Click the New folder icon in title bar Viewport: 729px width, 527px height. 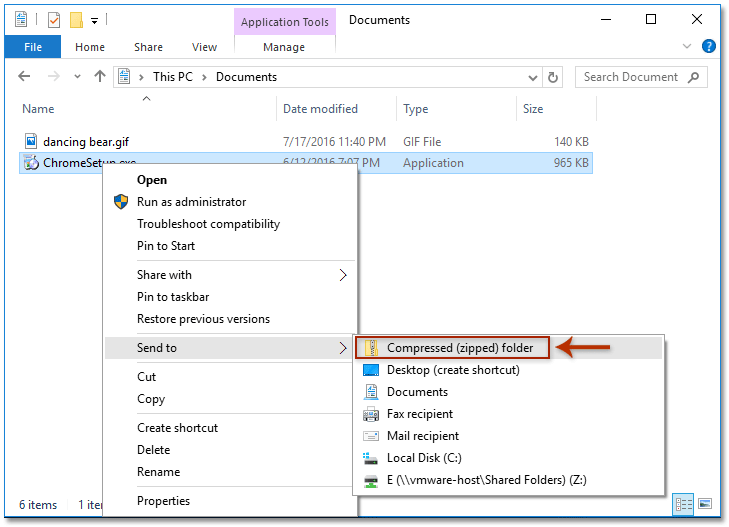[75, 20]
